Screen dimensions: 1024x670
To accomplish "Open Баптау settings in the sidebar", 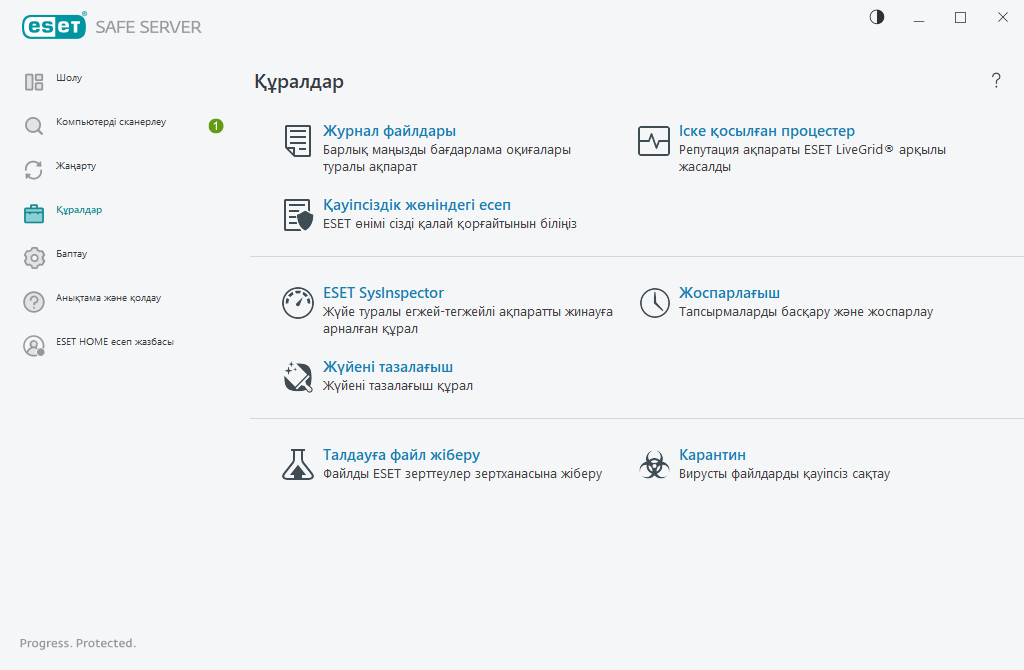I will [x=71, y=254].
